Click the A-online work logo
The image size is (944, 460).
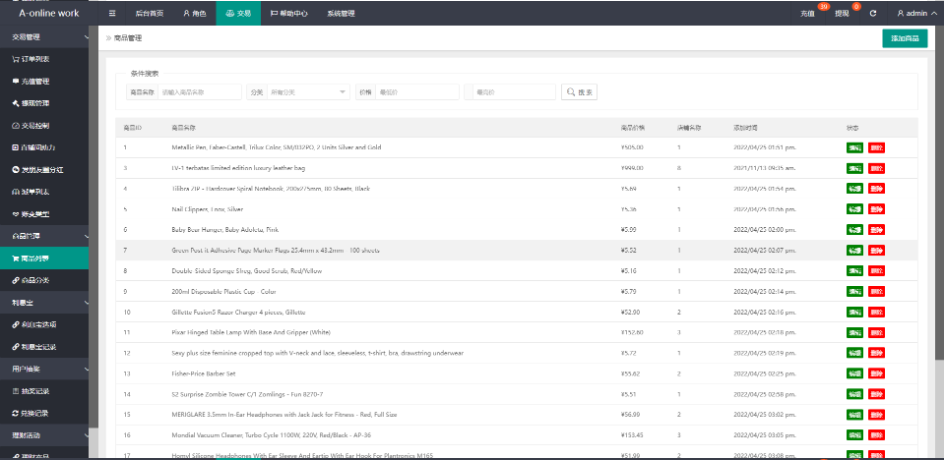click(x=49, y=13)
